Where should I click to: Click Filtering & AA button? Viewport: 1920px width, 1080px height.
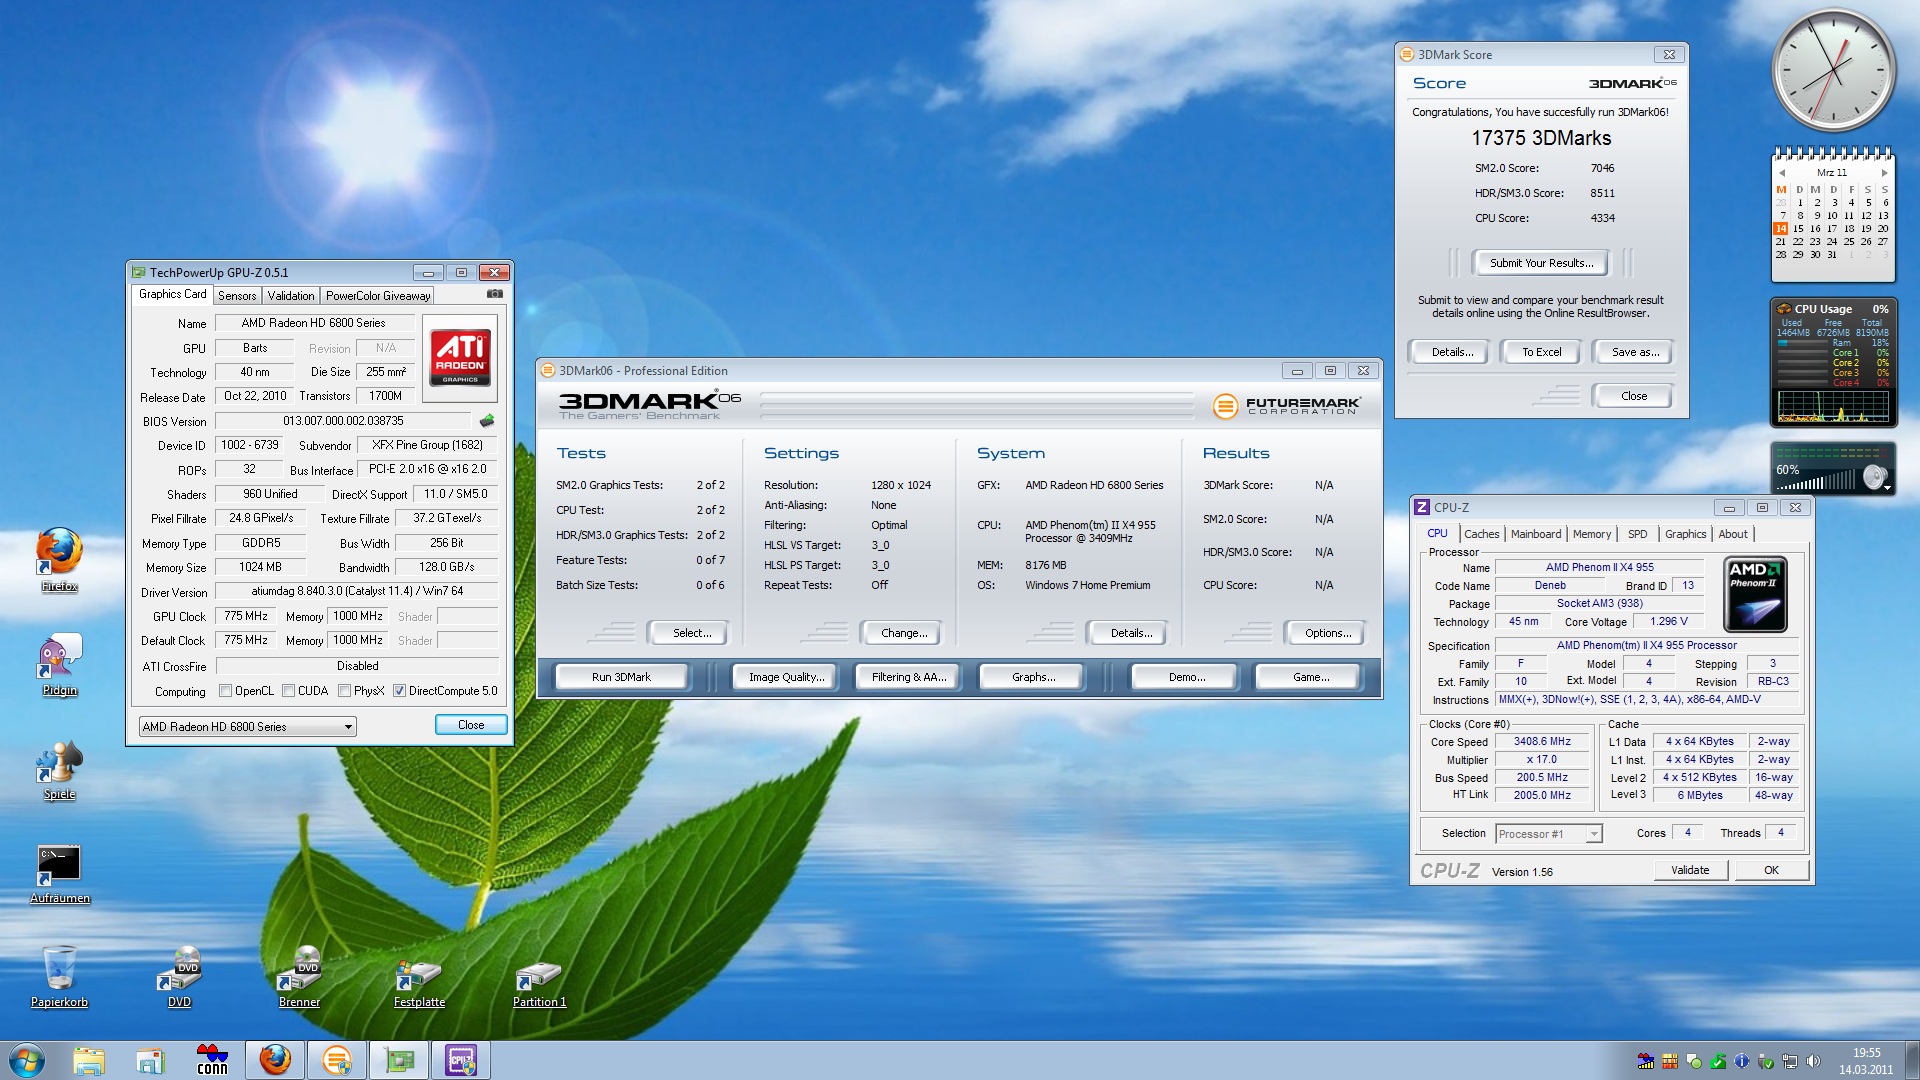tap(908, 677)
